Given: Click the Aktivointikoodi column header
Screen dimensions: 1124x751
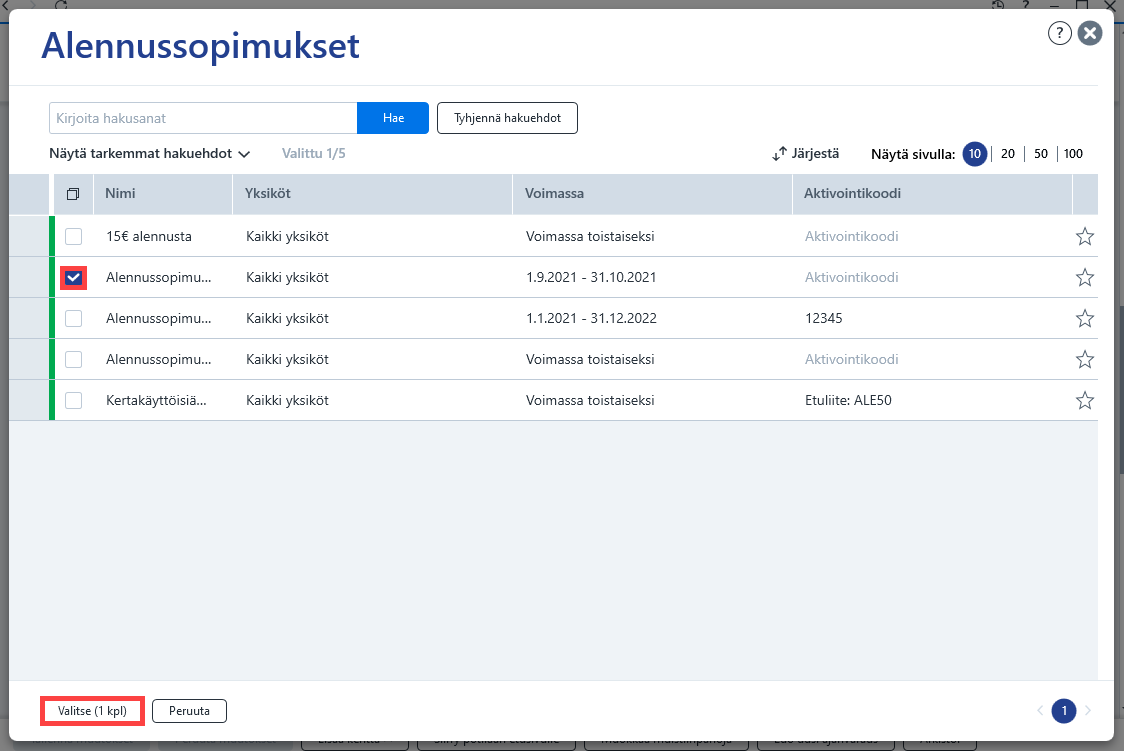Looking at the screenshot, I should (852, 193).
